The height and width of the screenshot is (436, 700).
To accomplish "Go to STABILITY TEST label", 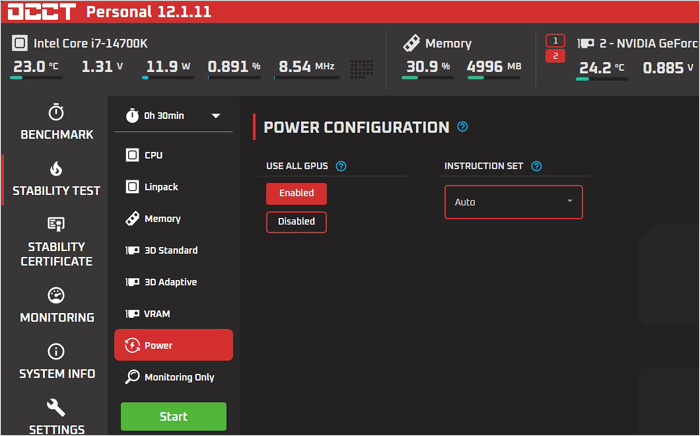I will click(56, 191).
